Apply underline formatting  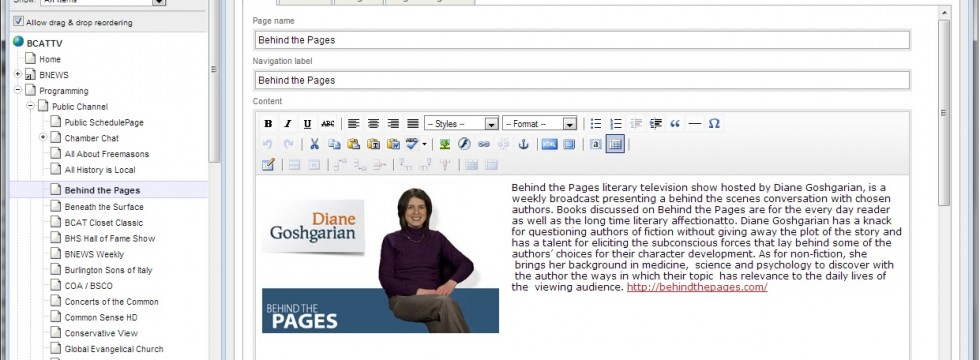pos(307,124)
